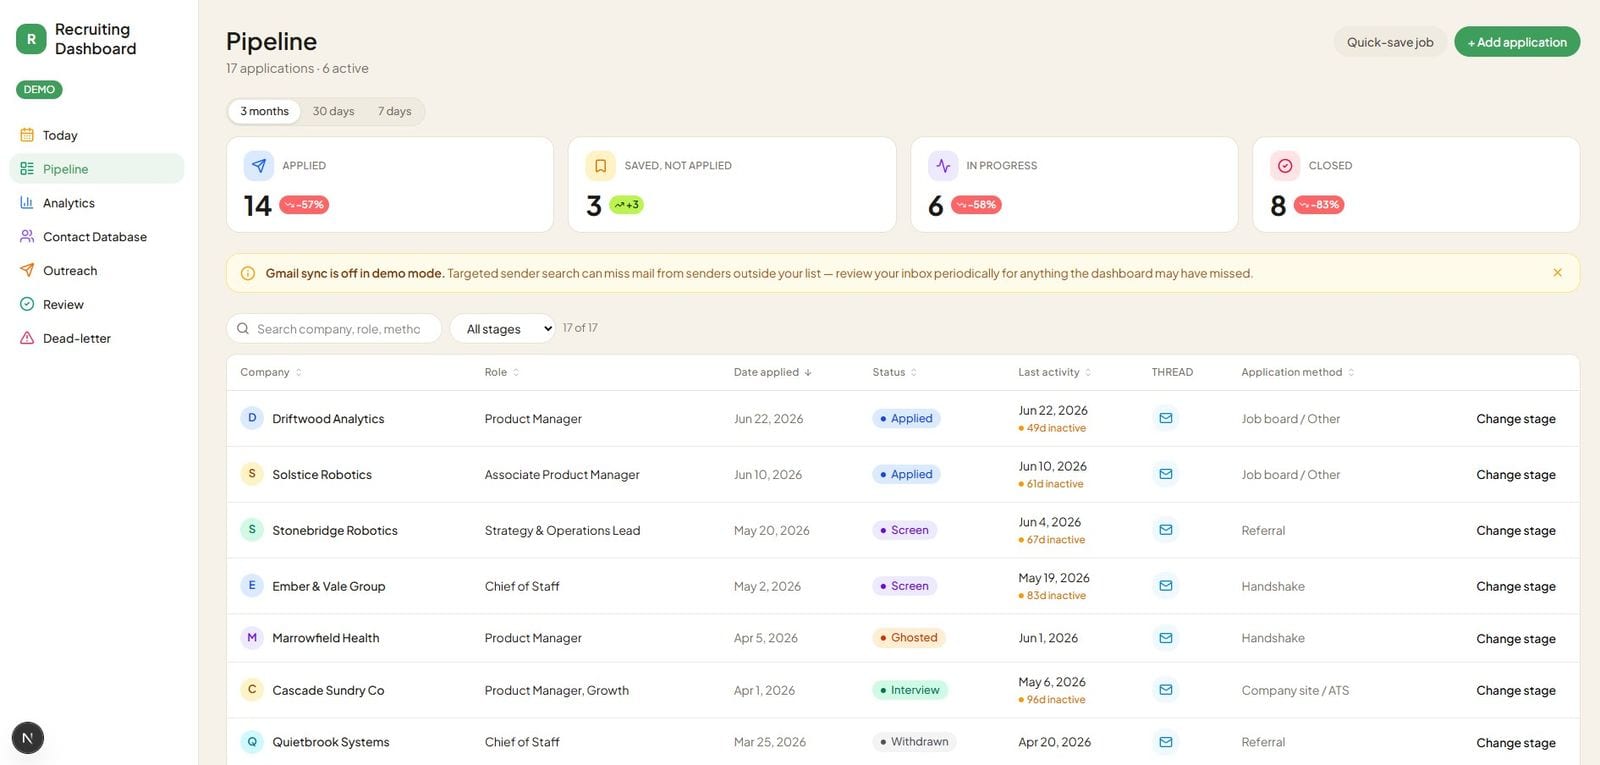Click the Closed card check icon
The image size is (1600, 765).
(1285, 166)
